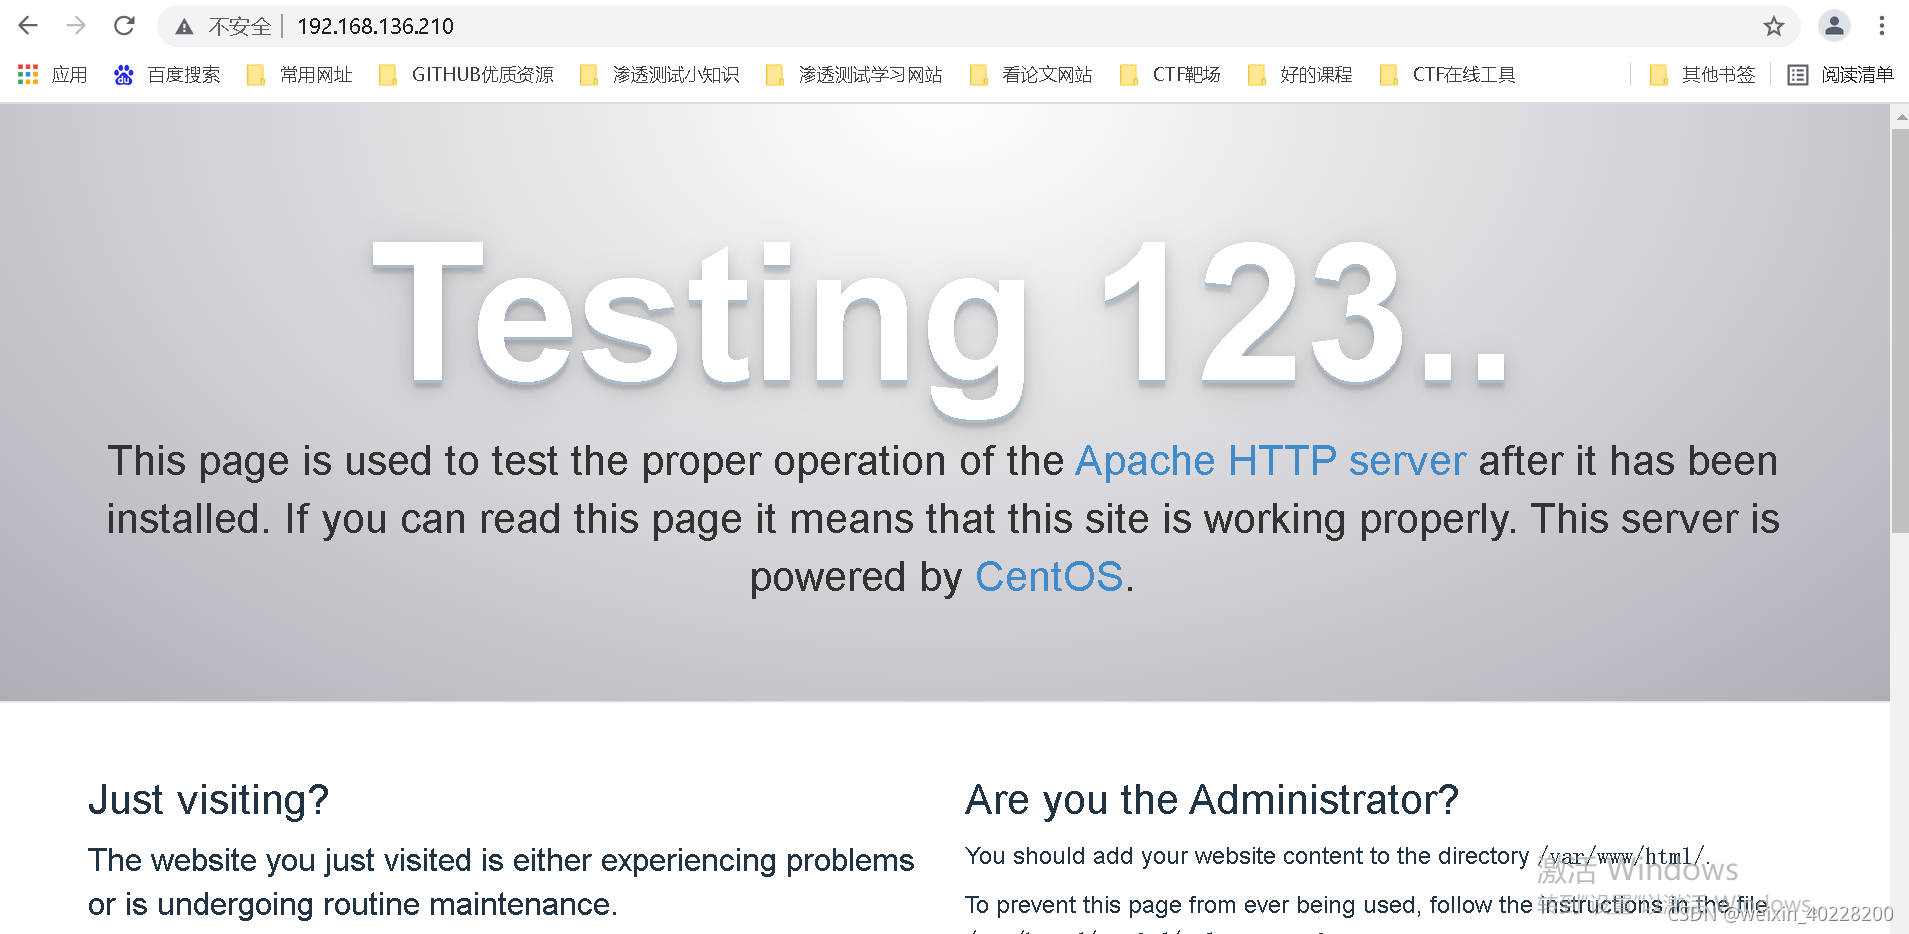Image resolution: width=1909 pixels, height=934 pixels.
Task: Open the Chrome profile avatar
Action: point(1834,26)
